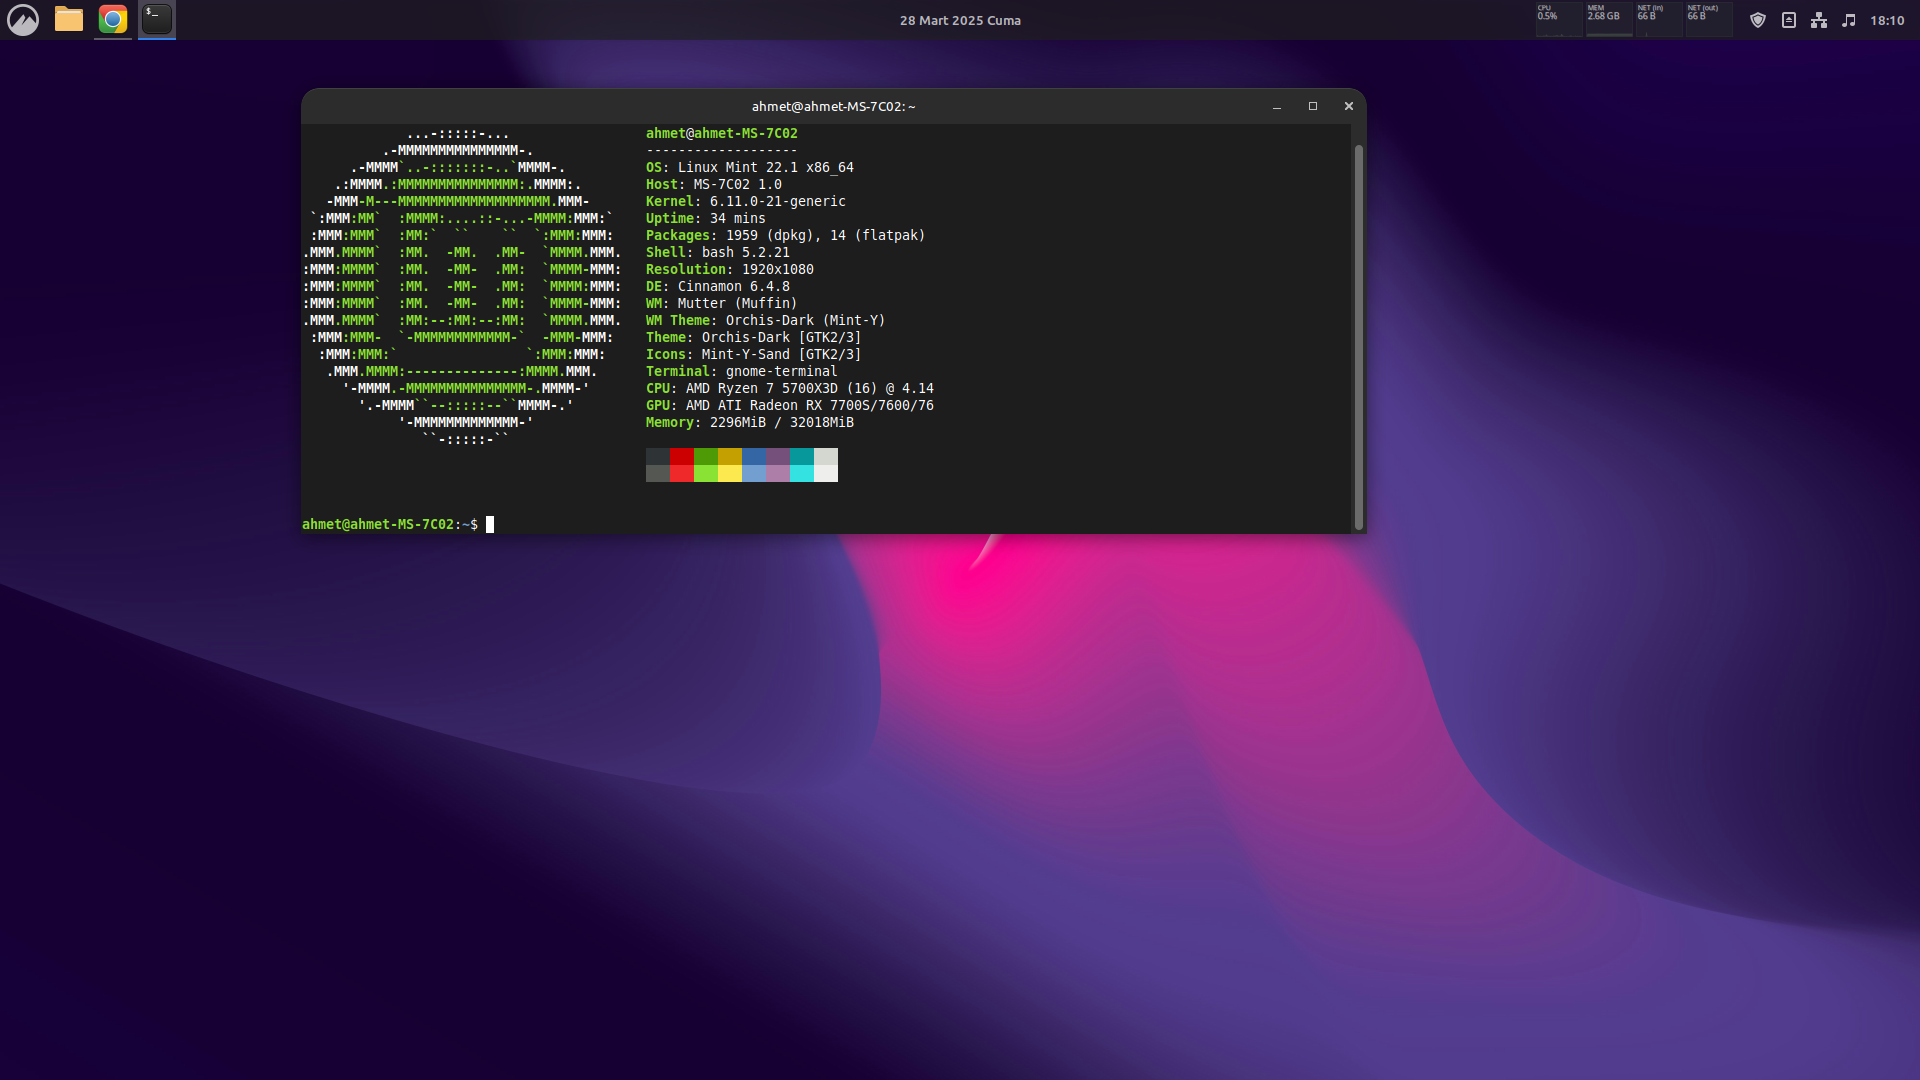Close the terminal window
This screenshot has height=1080, width=1920.
pos(1349,106)
